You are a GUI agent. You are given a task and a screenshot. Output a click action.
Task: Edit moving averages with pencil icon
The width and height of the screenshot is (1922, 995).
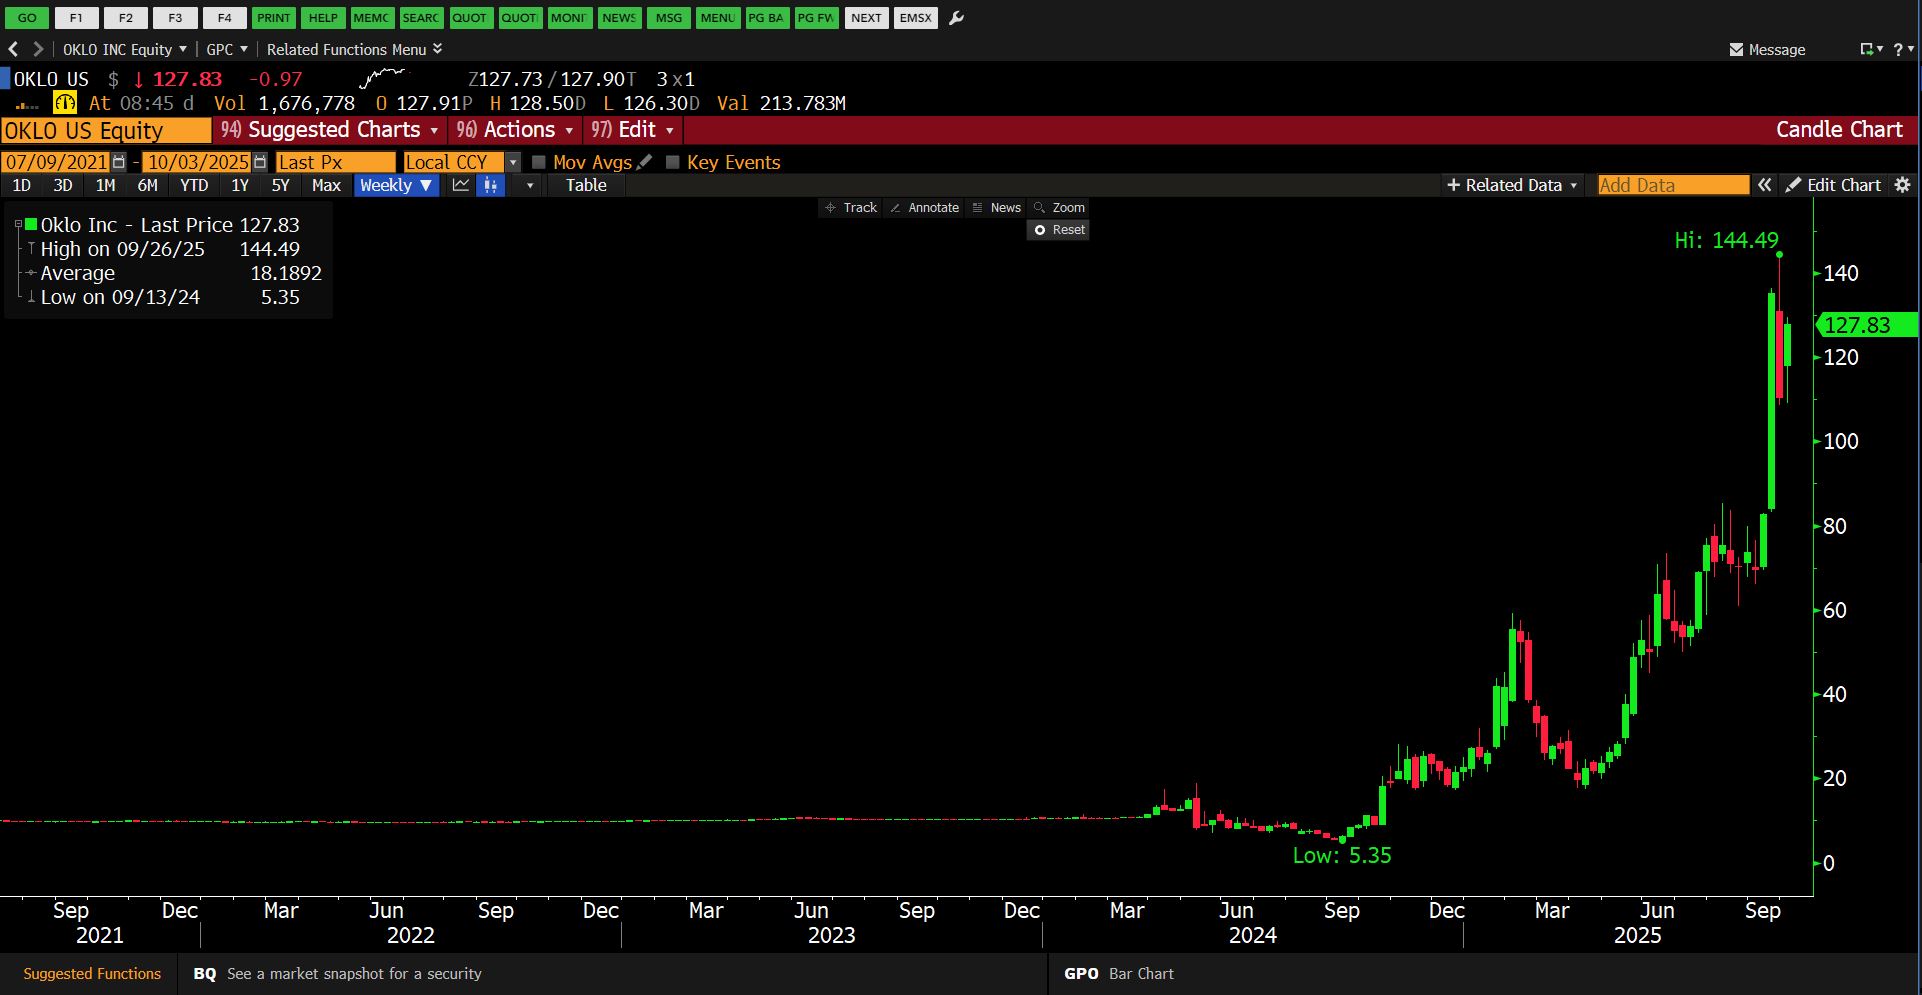click(x=645, y=162)
